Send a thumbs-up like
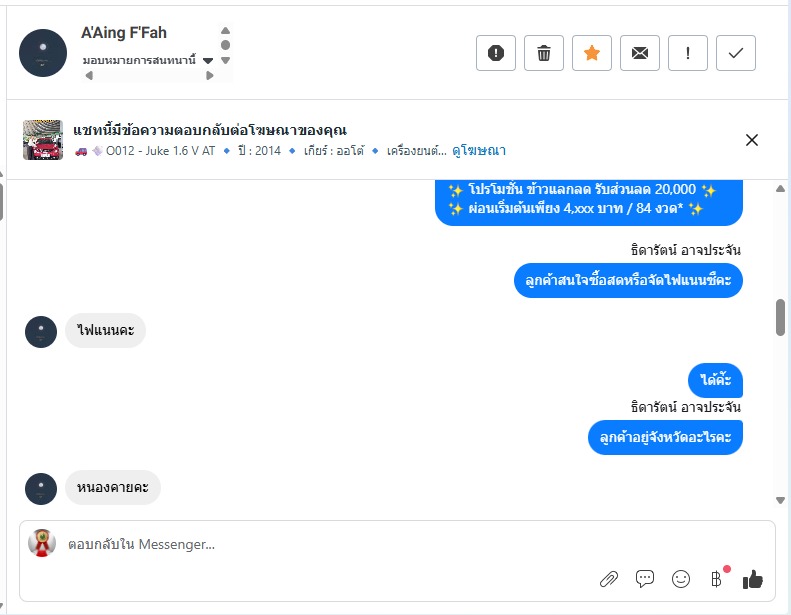Viewport: 791px width, 615px height. tap(753, 578)
